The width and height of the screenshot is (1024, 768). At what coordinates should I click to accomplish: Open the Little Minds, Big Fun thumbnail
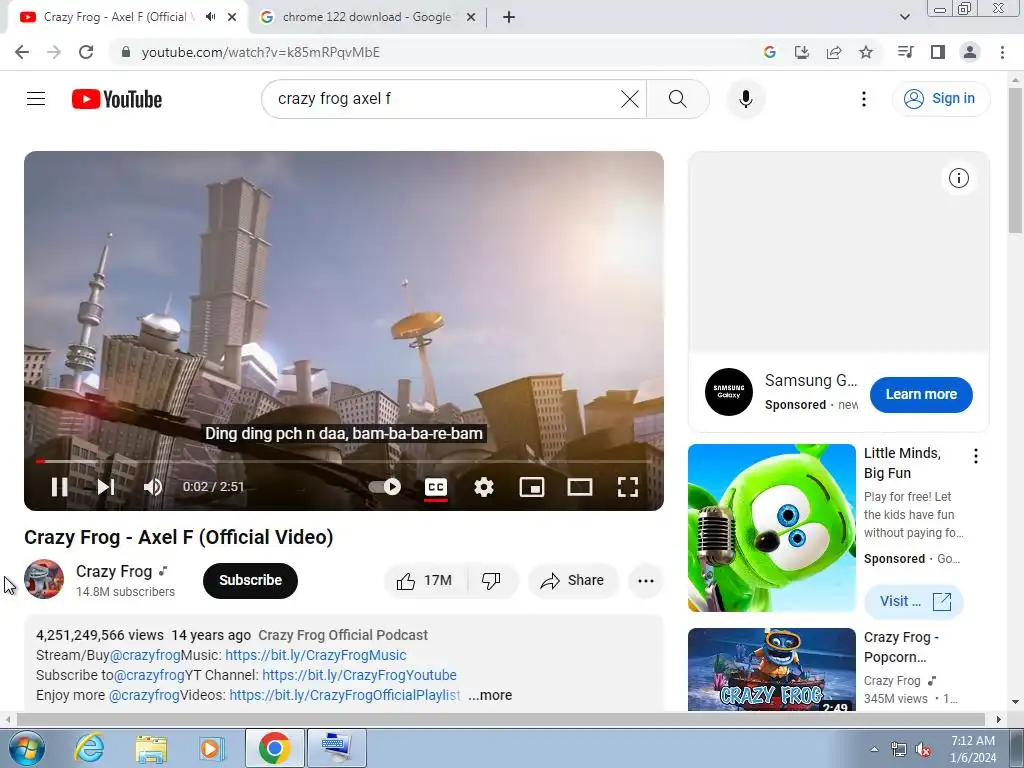771,528
